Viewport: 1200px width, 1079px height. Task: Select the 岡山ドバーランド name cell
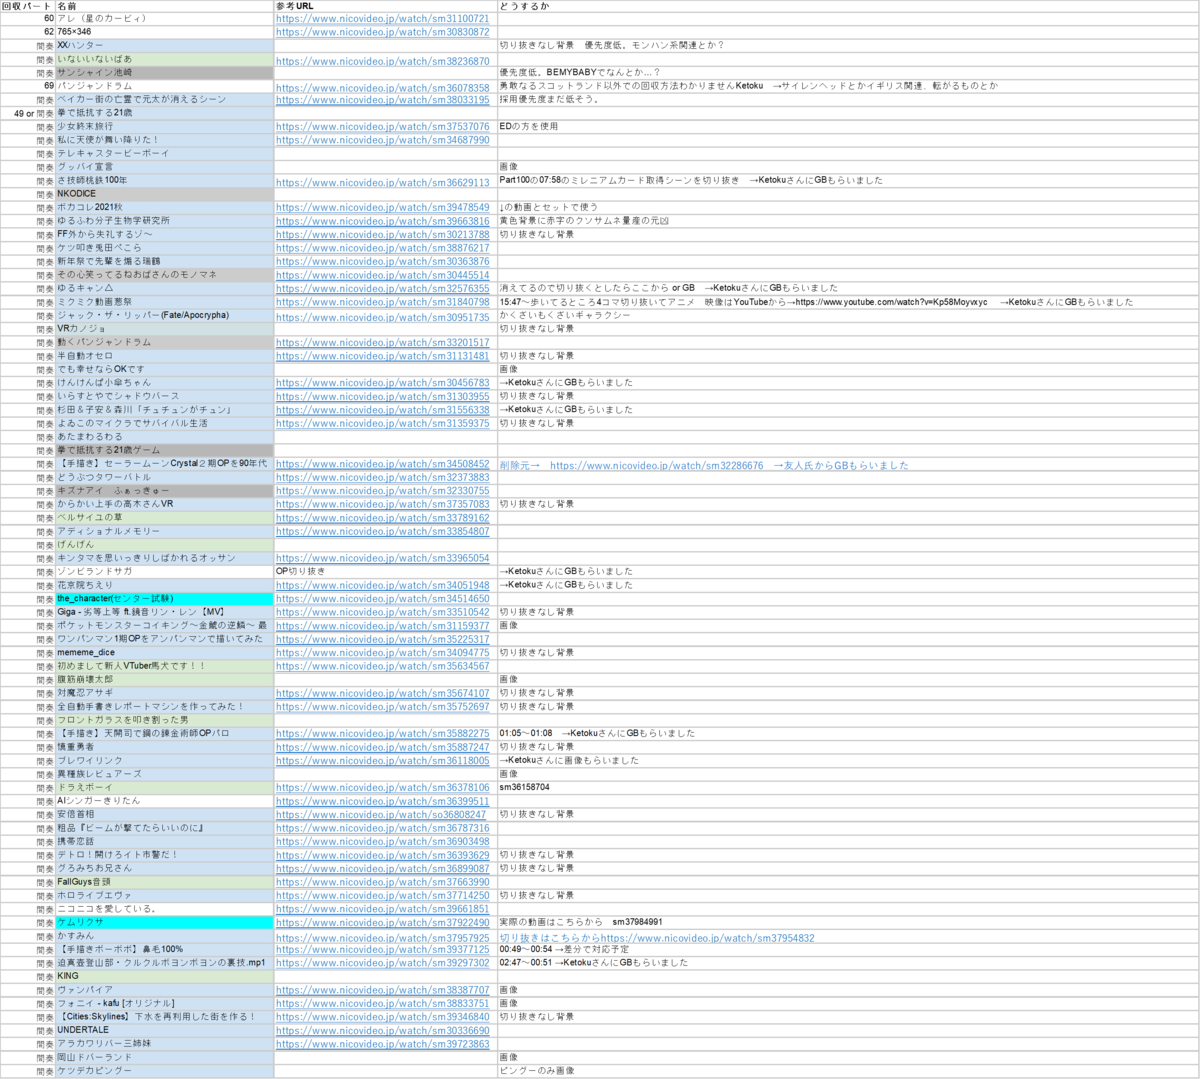(164, 1058)
